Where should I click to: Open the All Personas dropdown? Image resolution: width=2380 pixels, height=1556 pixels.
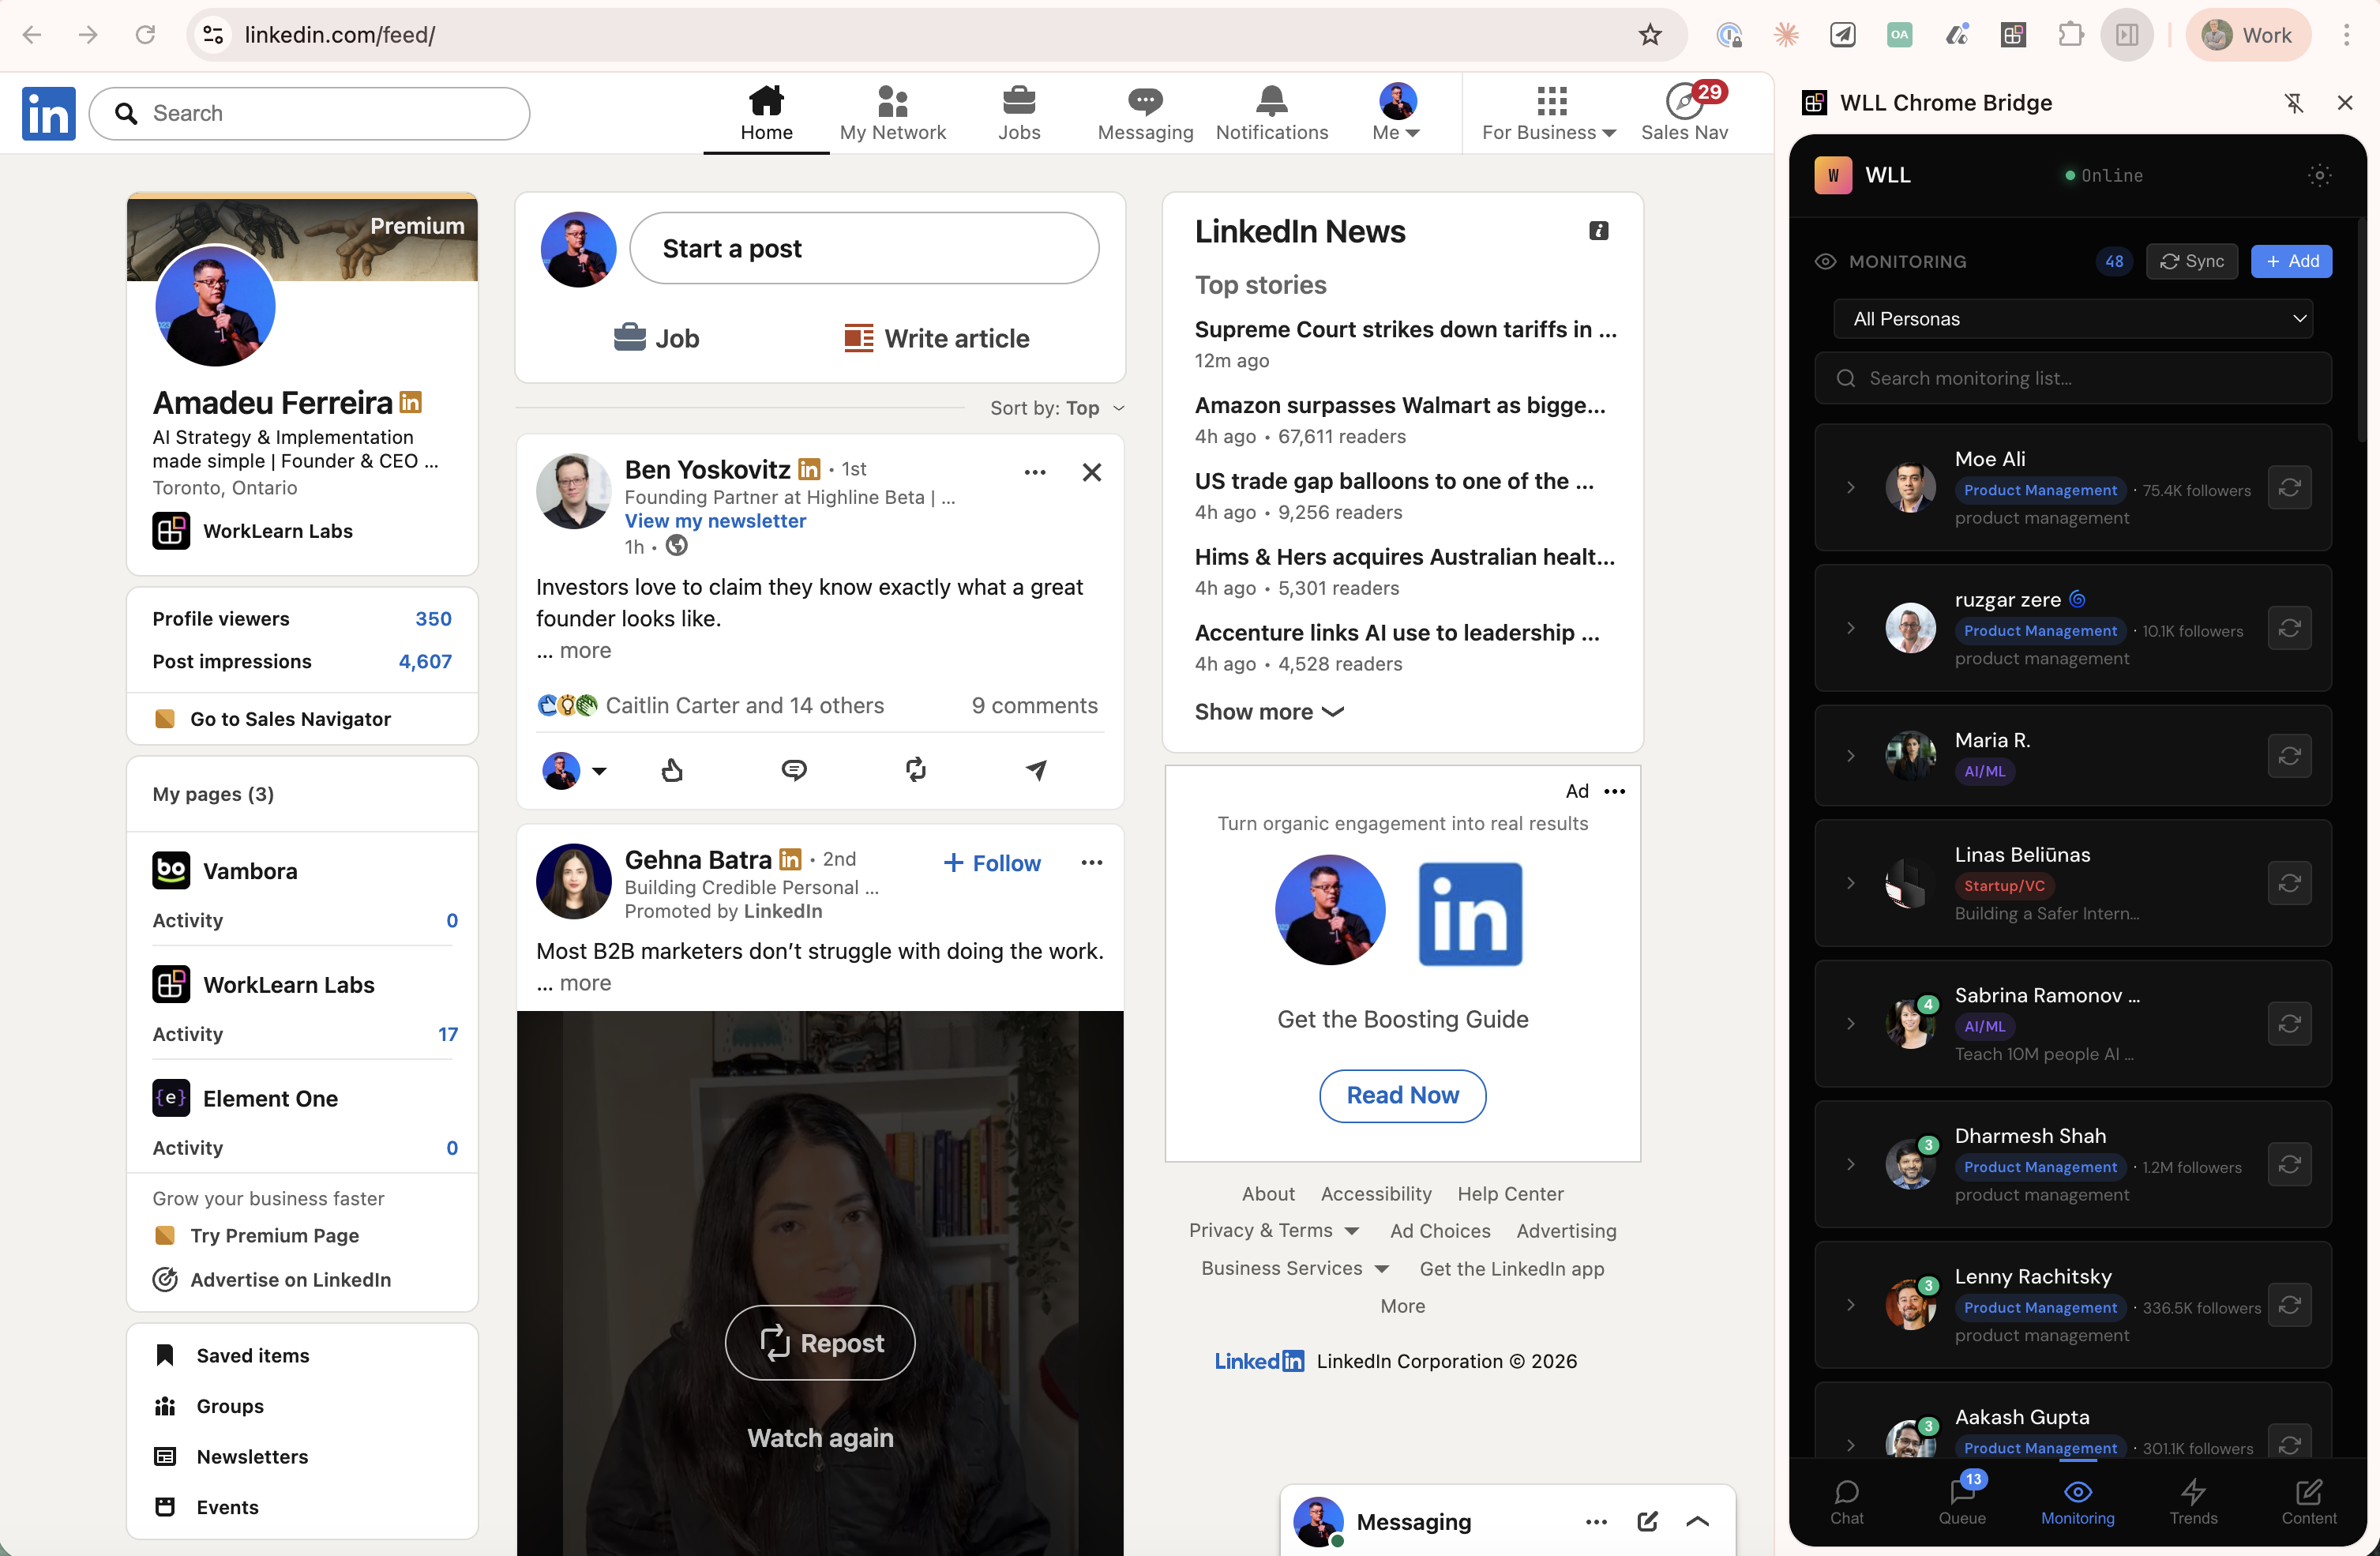(2073, 318)
